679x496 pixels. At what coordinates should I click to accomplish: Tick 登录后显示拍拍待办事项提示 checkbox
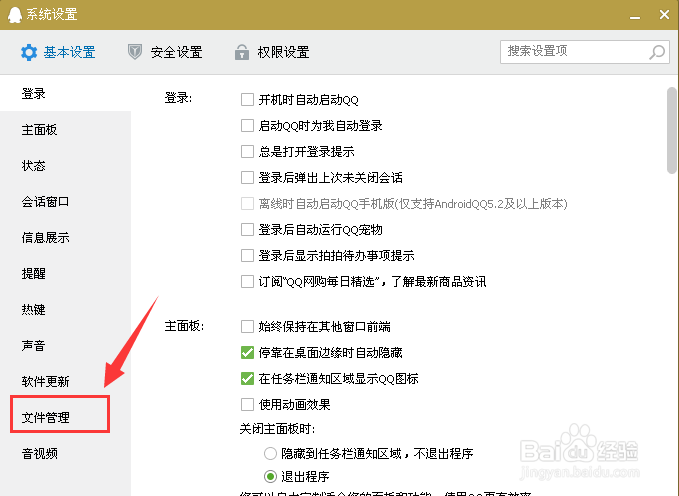click(x=247, y=256)
